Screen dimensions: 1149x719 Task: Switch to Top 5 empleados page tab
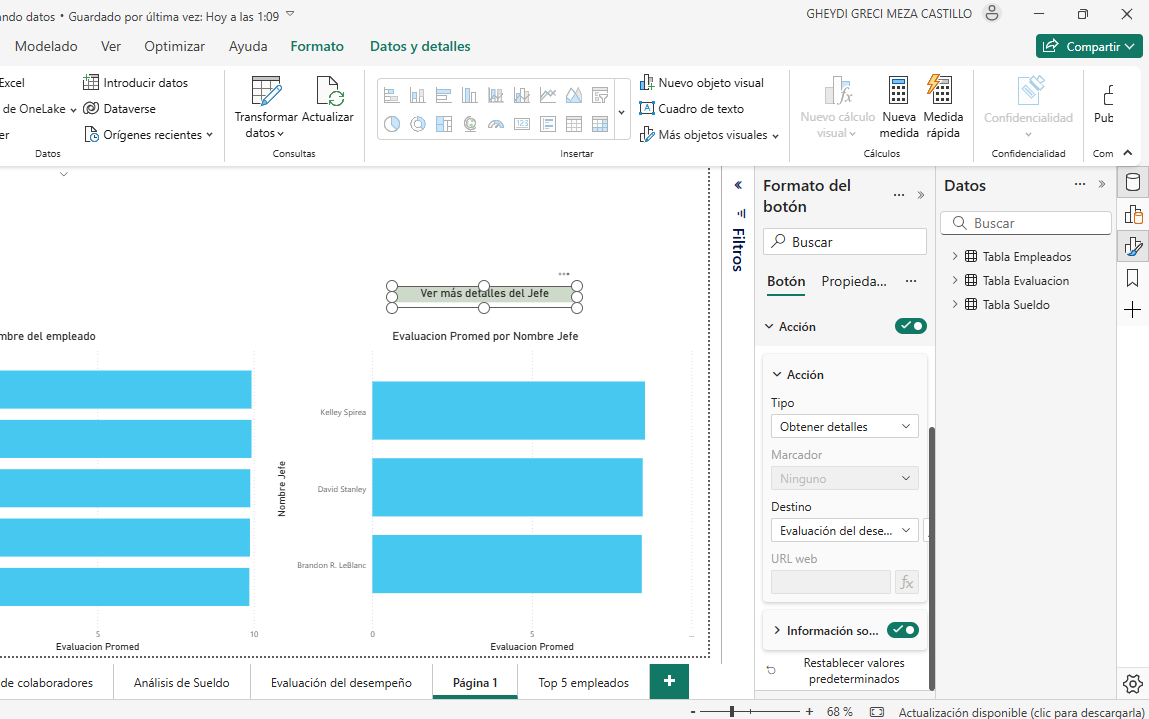pyautogui.click(x=583, y=683)
